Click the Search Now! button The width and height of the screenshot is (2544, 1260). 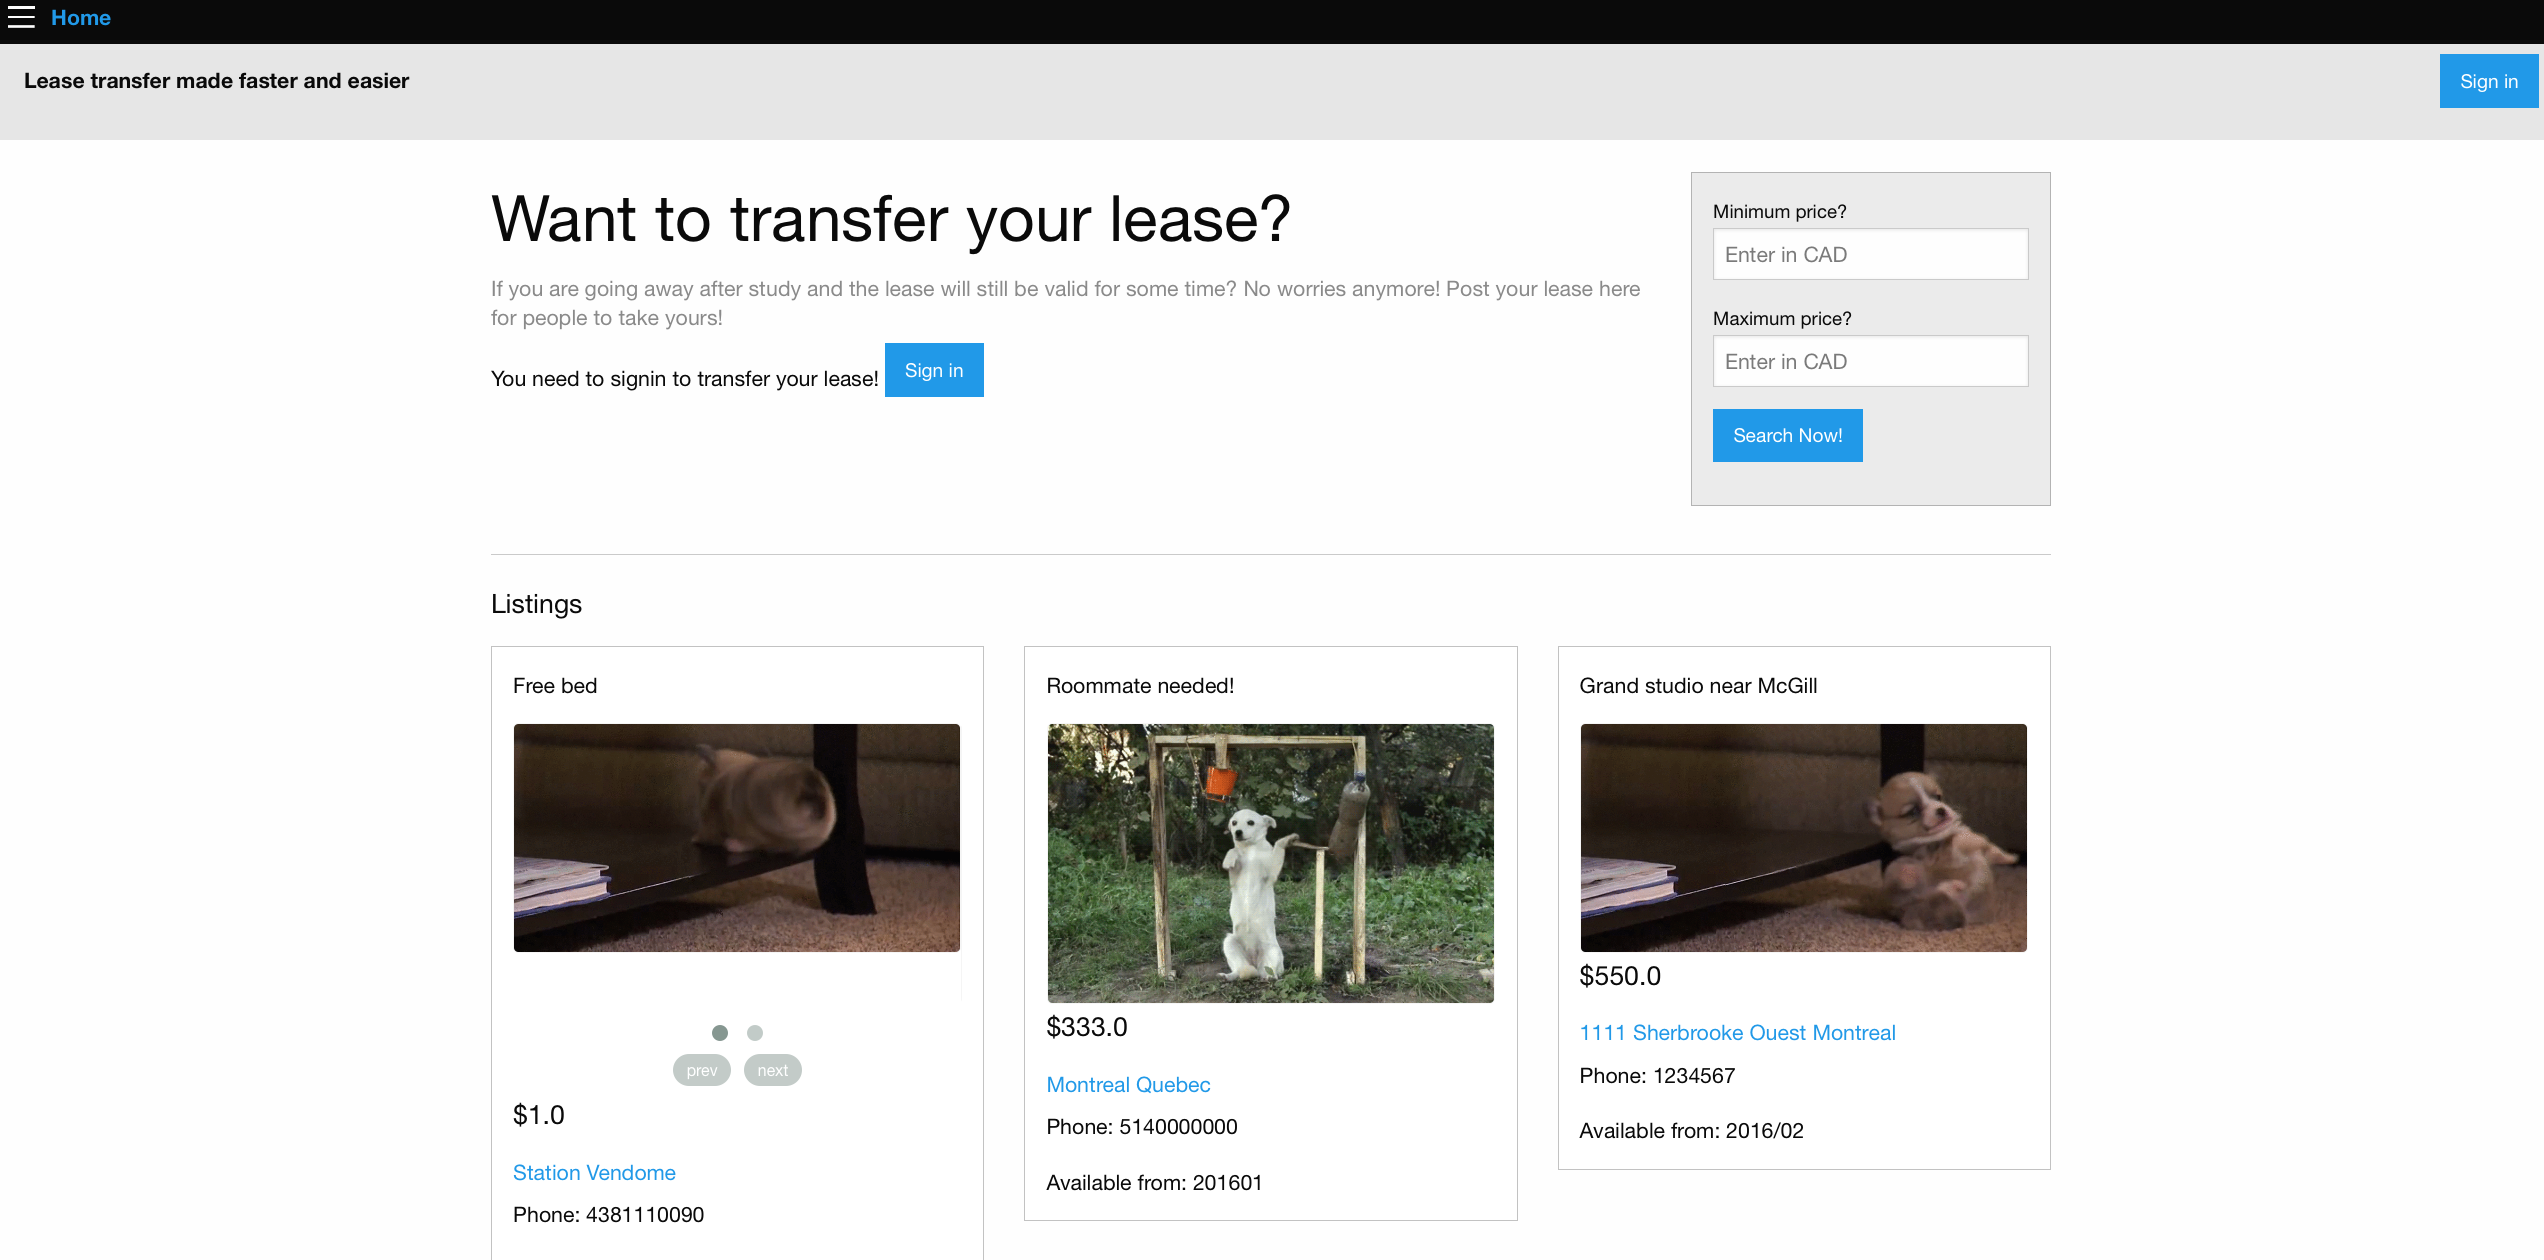tap(1787, 435)
